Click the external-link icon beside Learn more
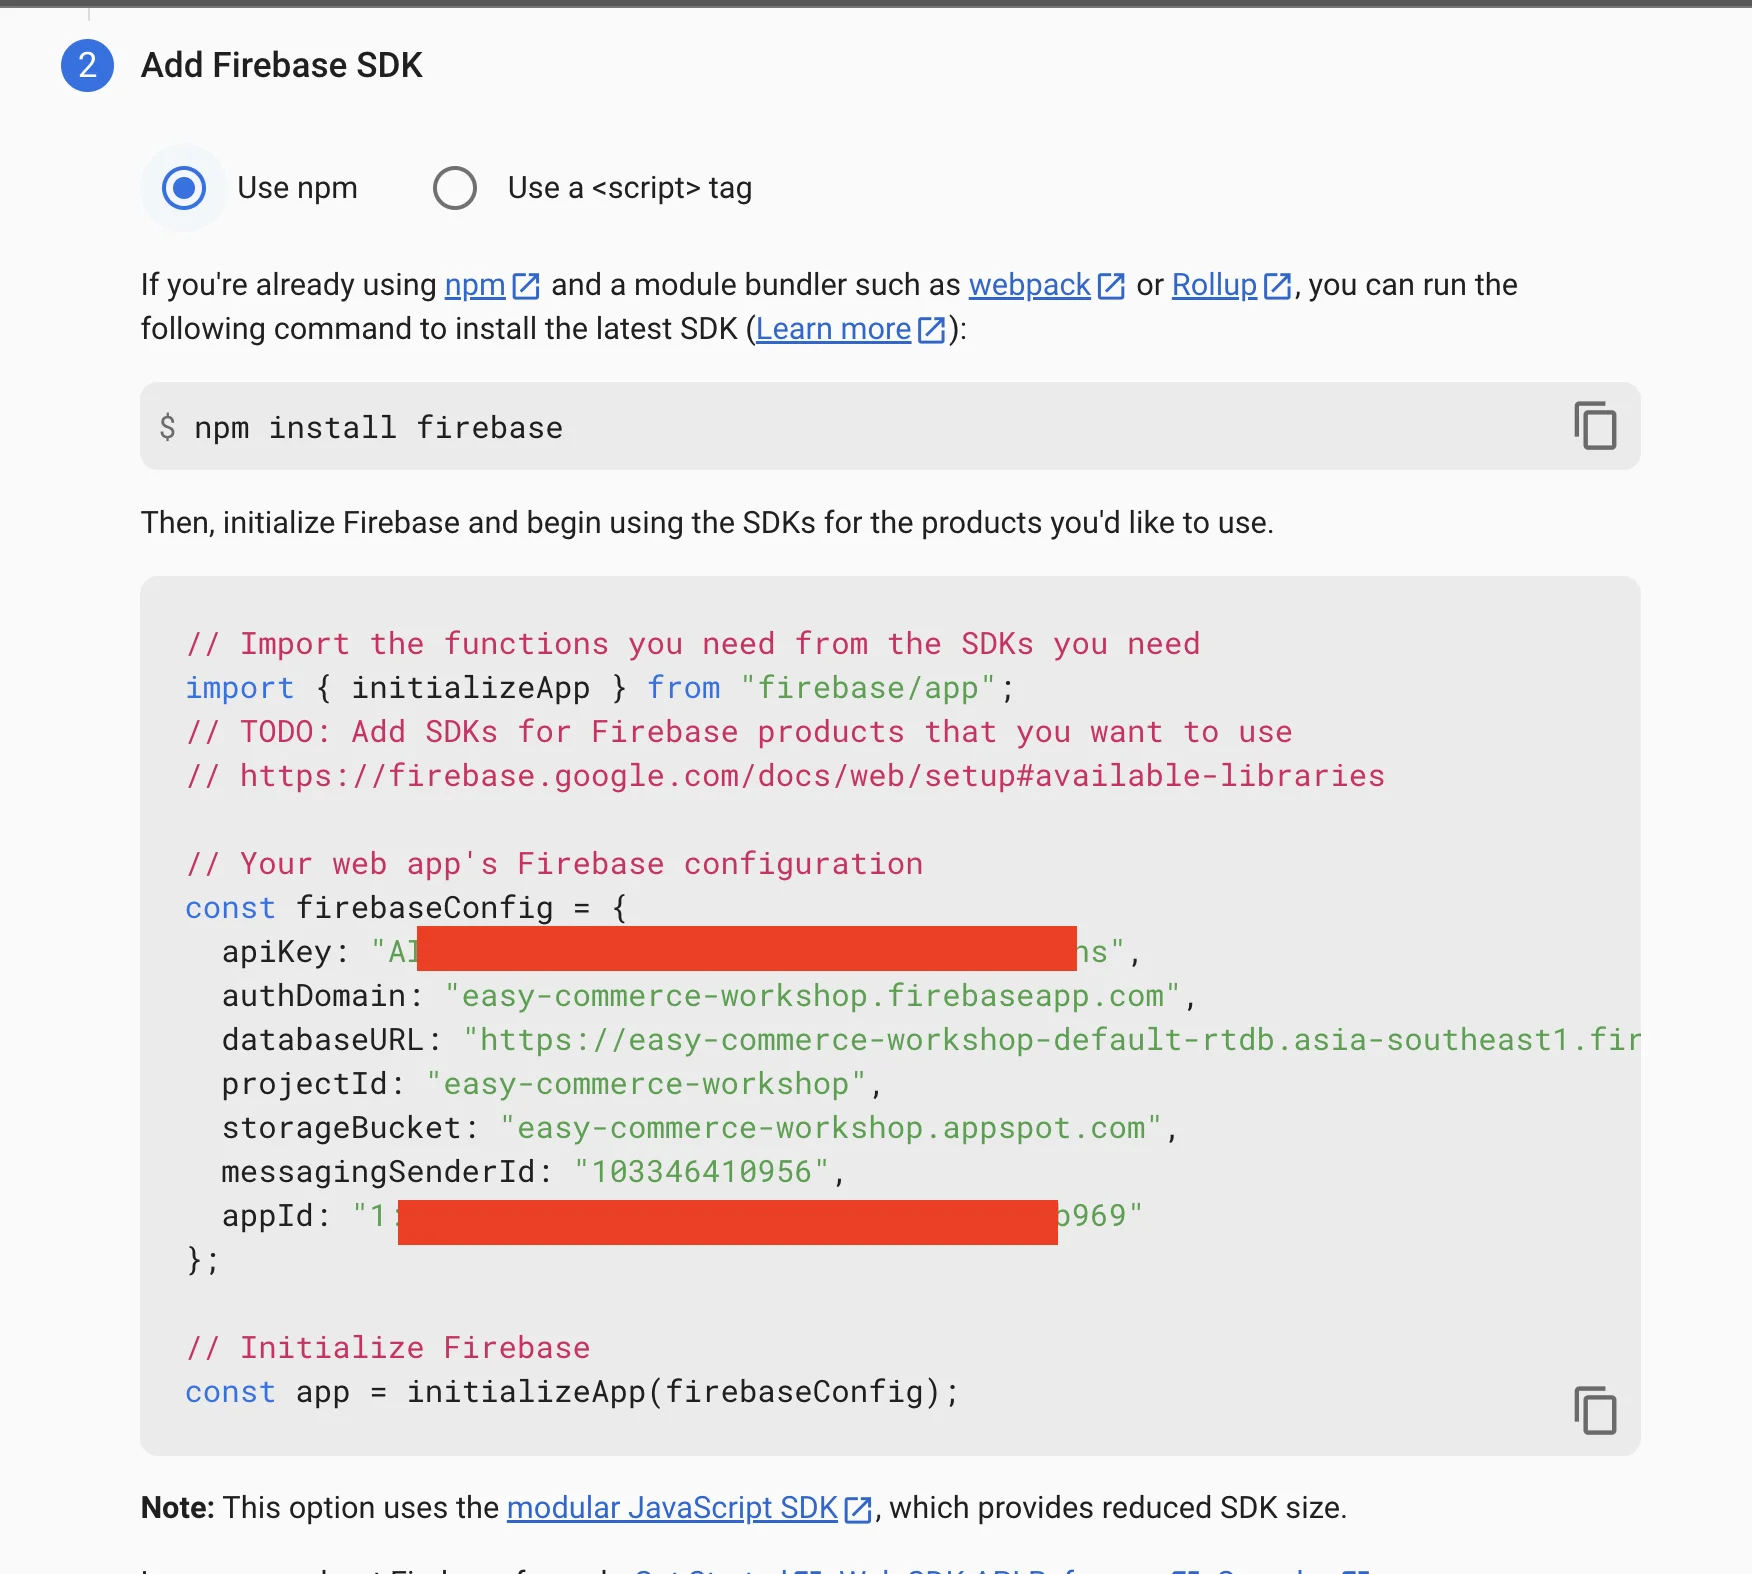Screen dimensions: 1752x1574 point(931,330)
